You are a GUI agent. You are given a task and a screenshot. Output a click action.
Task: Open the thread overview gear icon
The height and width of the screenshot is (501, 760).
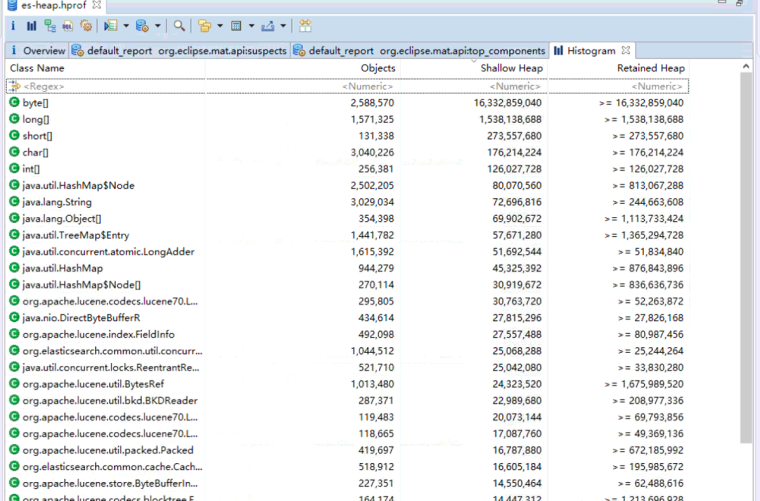(x=86, y=26)
